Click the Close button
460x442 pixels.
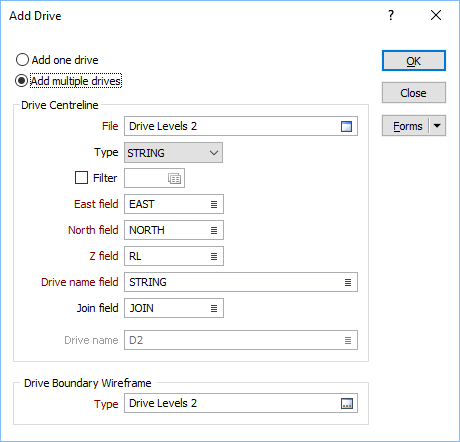point(414,93)
